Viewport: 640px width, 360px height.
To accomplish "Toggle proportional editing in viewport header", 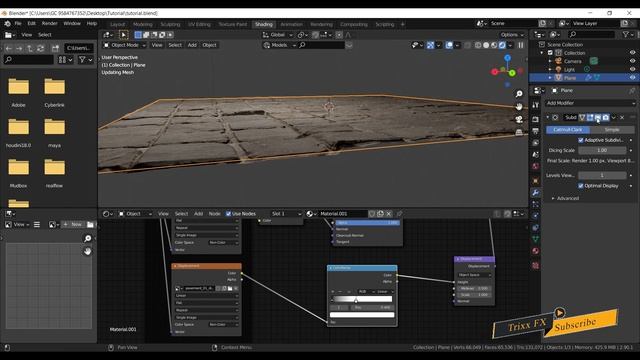I will [x=339, y=35].
